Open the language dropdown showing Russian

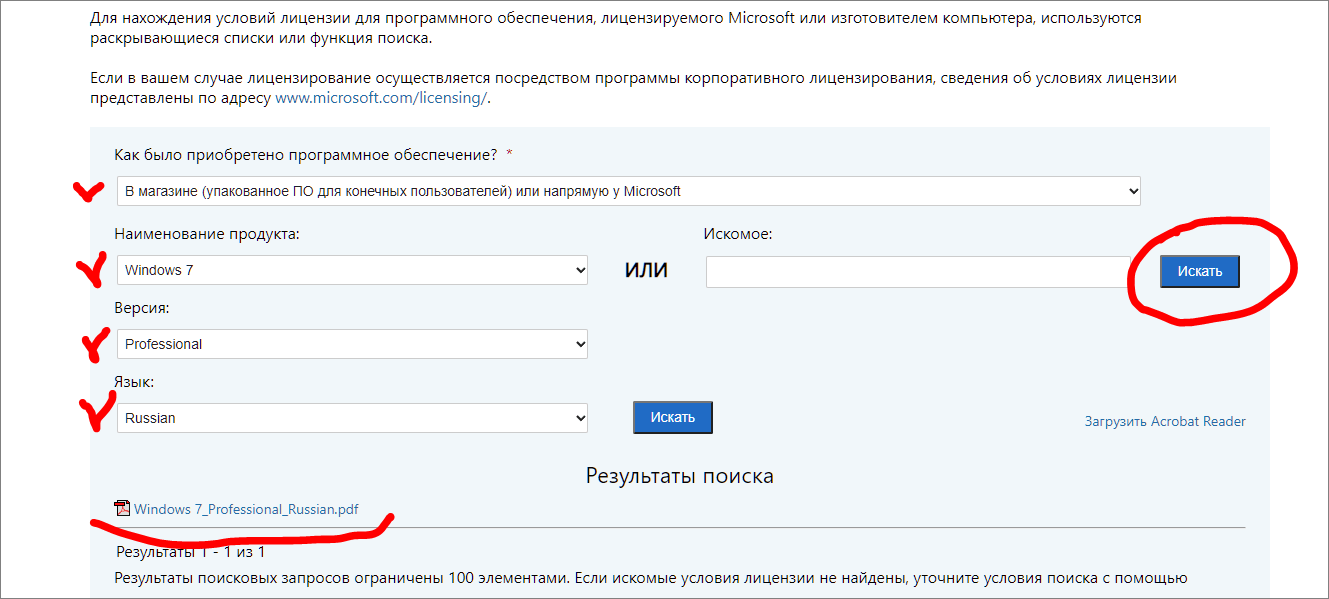pos(352,418)
